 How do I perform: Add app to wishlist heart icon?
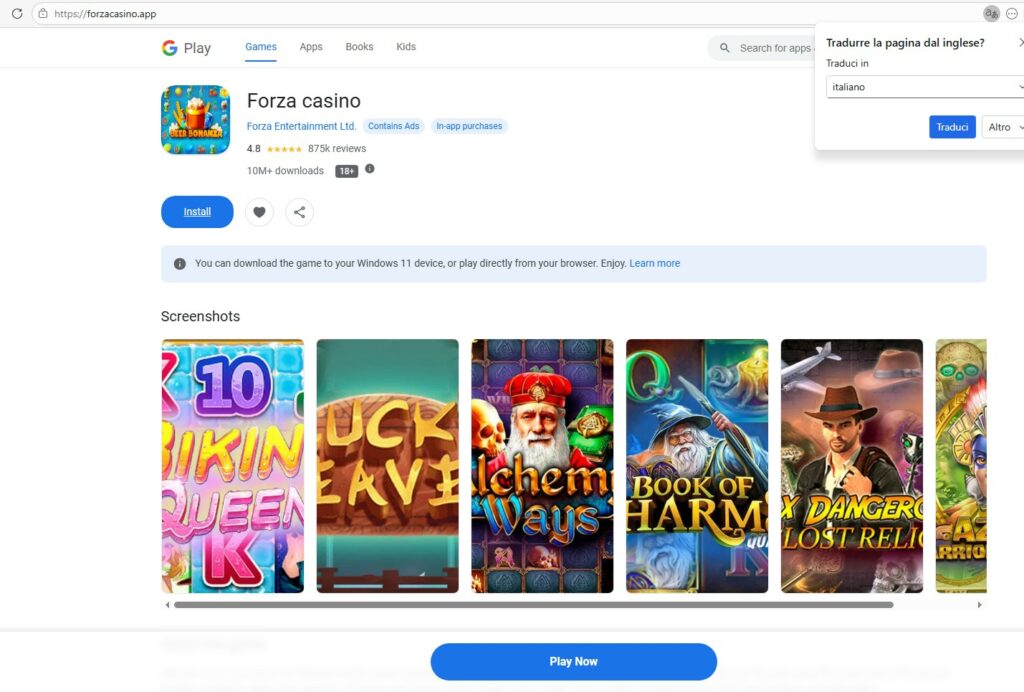point(259,212)
